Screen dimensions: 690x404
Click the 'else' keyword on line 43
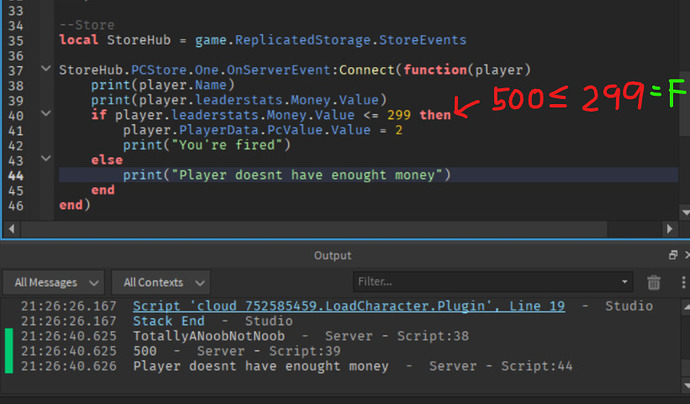pyautogui.click(x=106, y=160)
